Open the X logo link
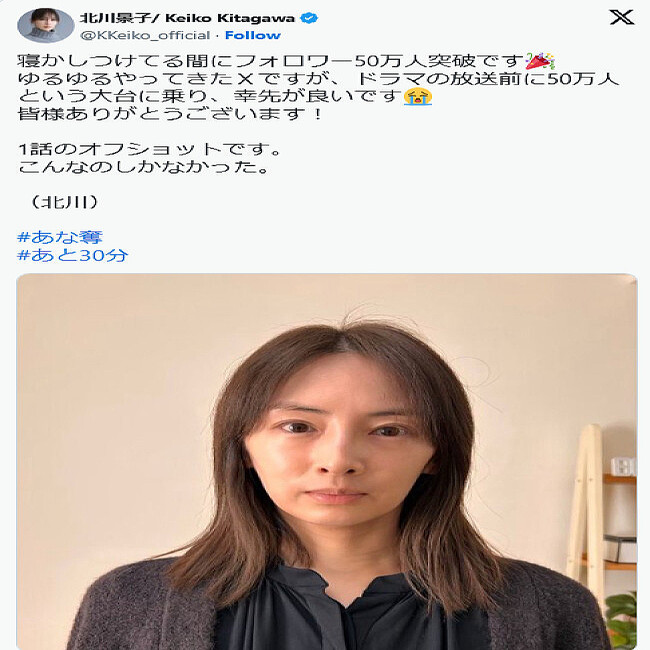Screen dimensions: 650x650 coord(622,17)
